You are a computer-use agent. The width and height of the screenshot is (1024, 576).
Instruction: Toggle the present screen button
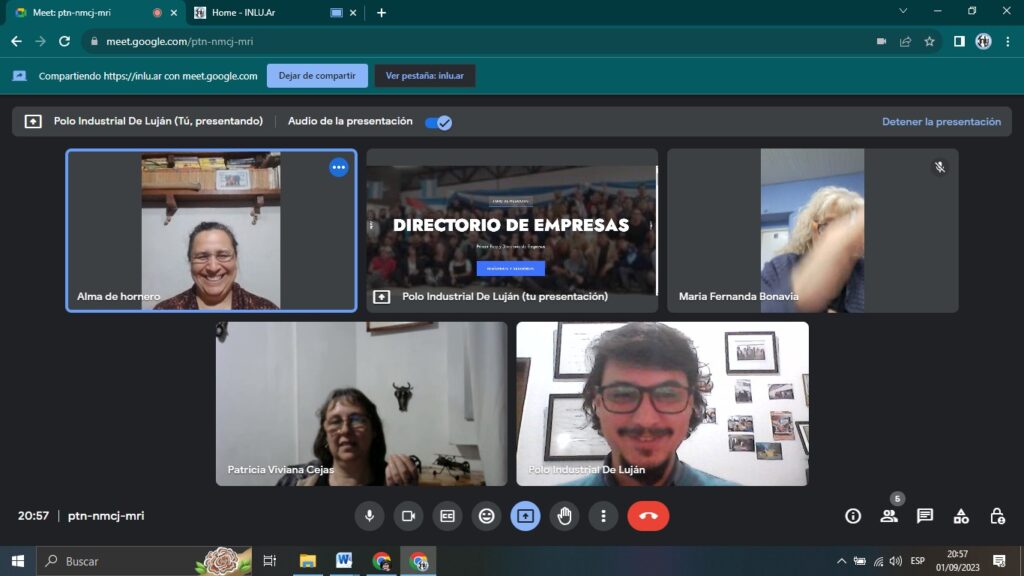click(525, 516)
